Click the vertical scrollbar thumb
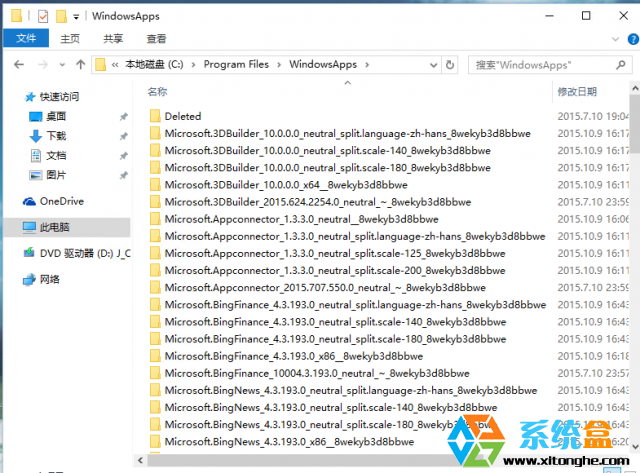The height and width of the screenshot is (473, 640). (635, 123)
